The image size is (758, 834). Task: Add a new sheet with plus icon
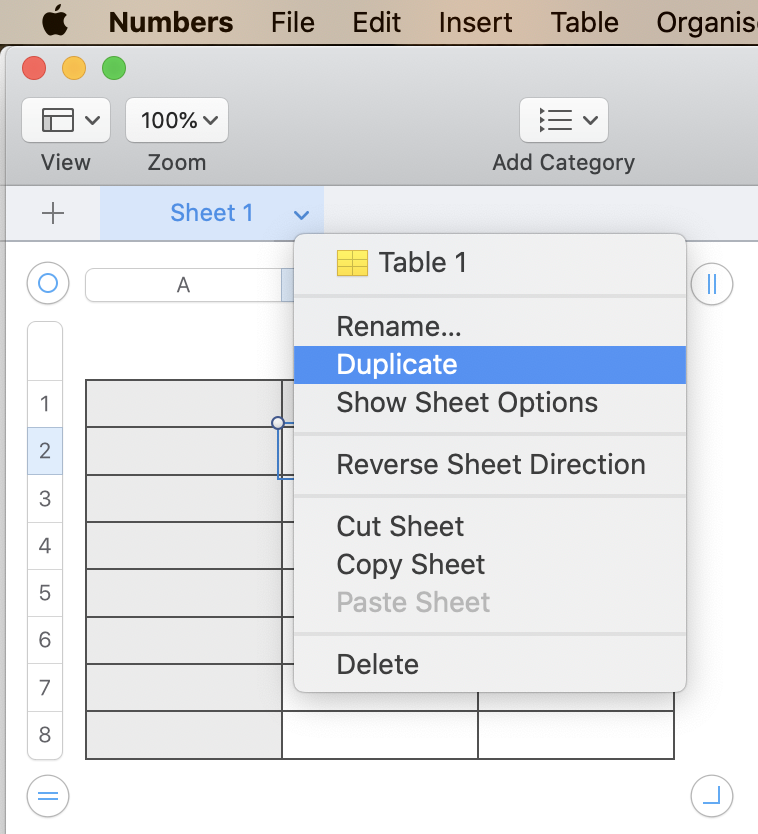[53, 213]
